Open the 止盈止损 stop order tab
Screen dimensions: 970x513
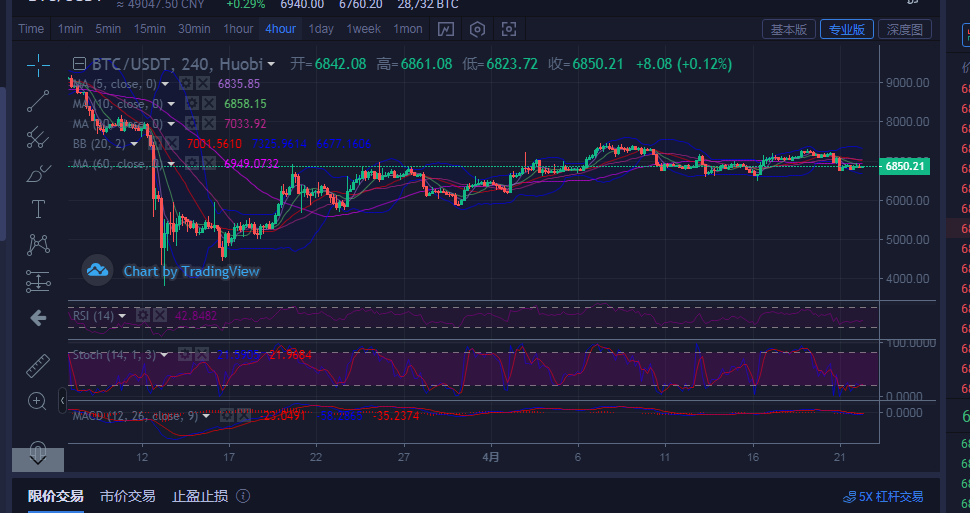200,496
